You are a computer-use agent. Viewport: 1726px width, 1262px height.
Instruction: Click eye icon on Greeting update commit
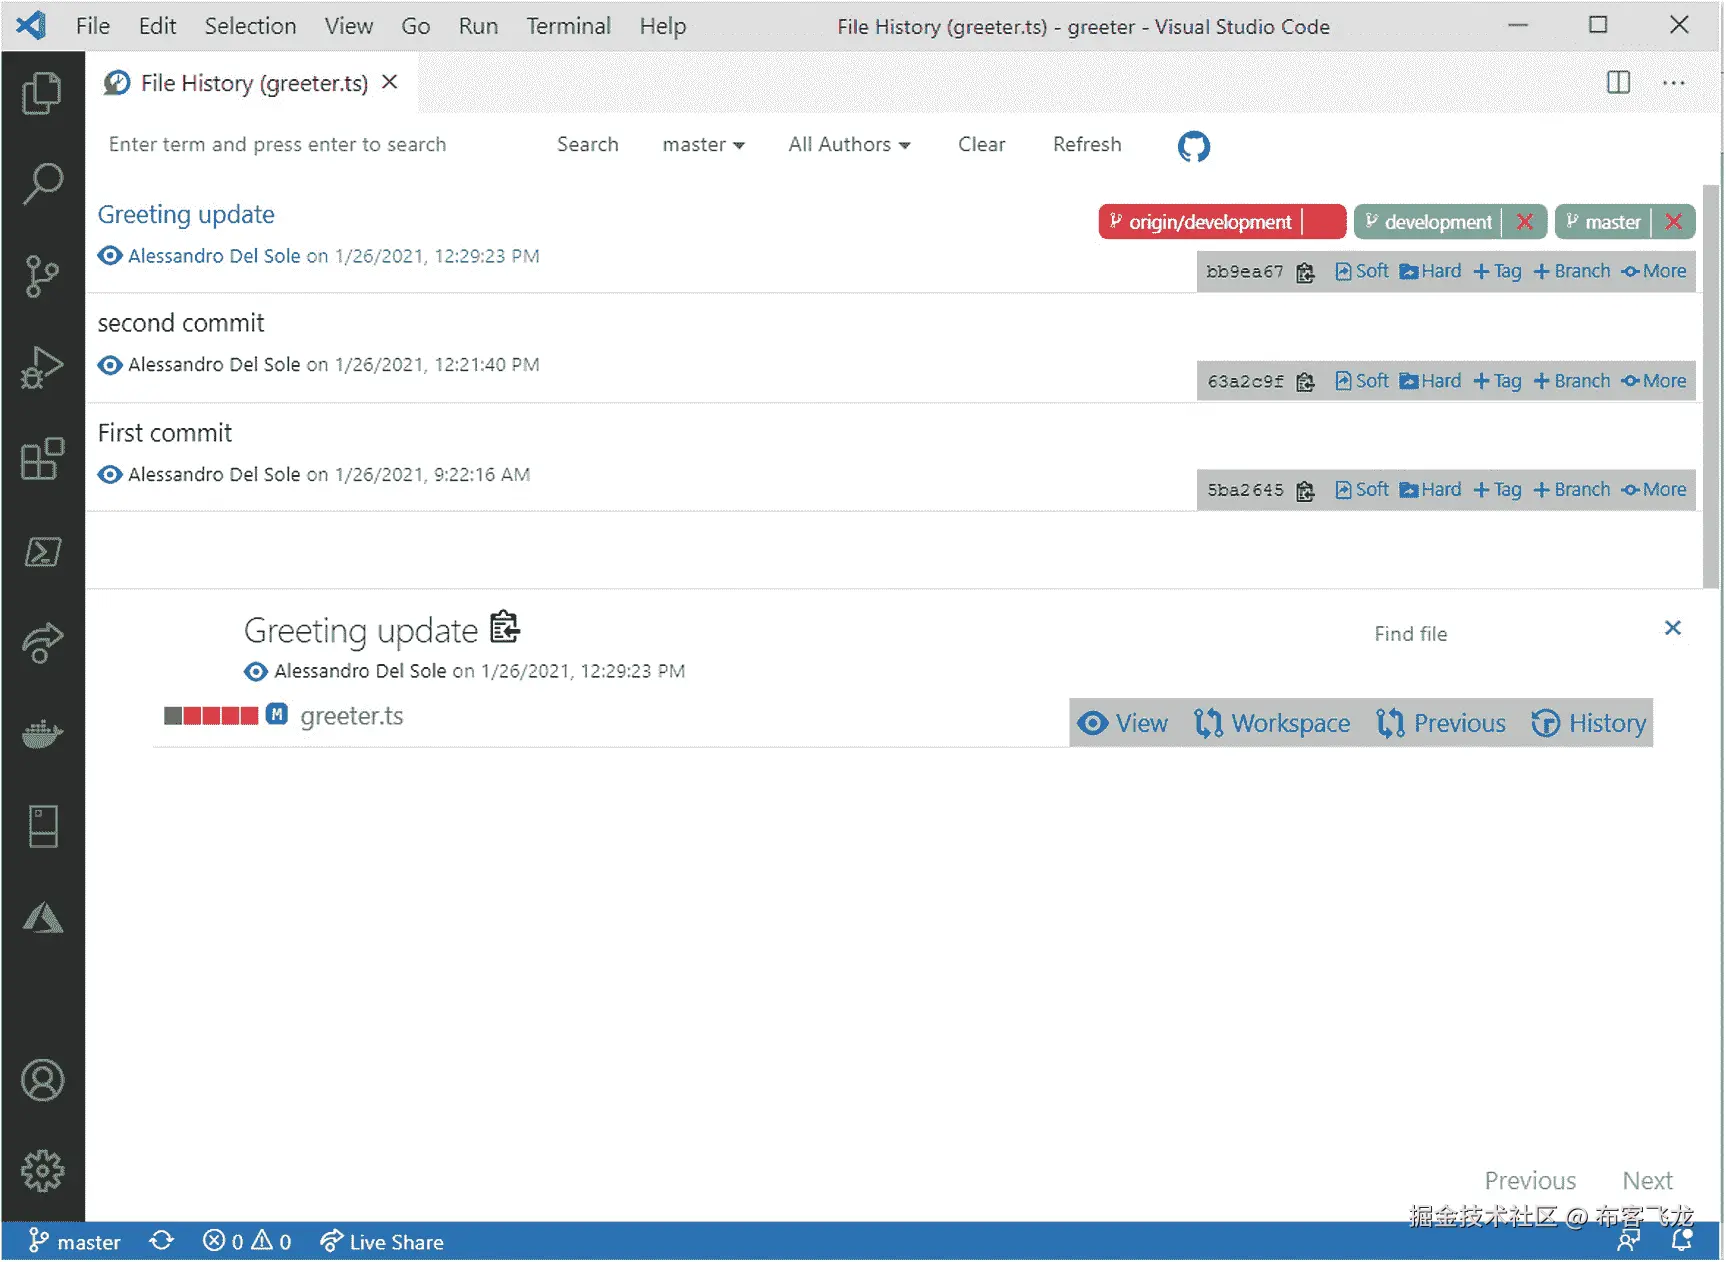point(110,256)
